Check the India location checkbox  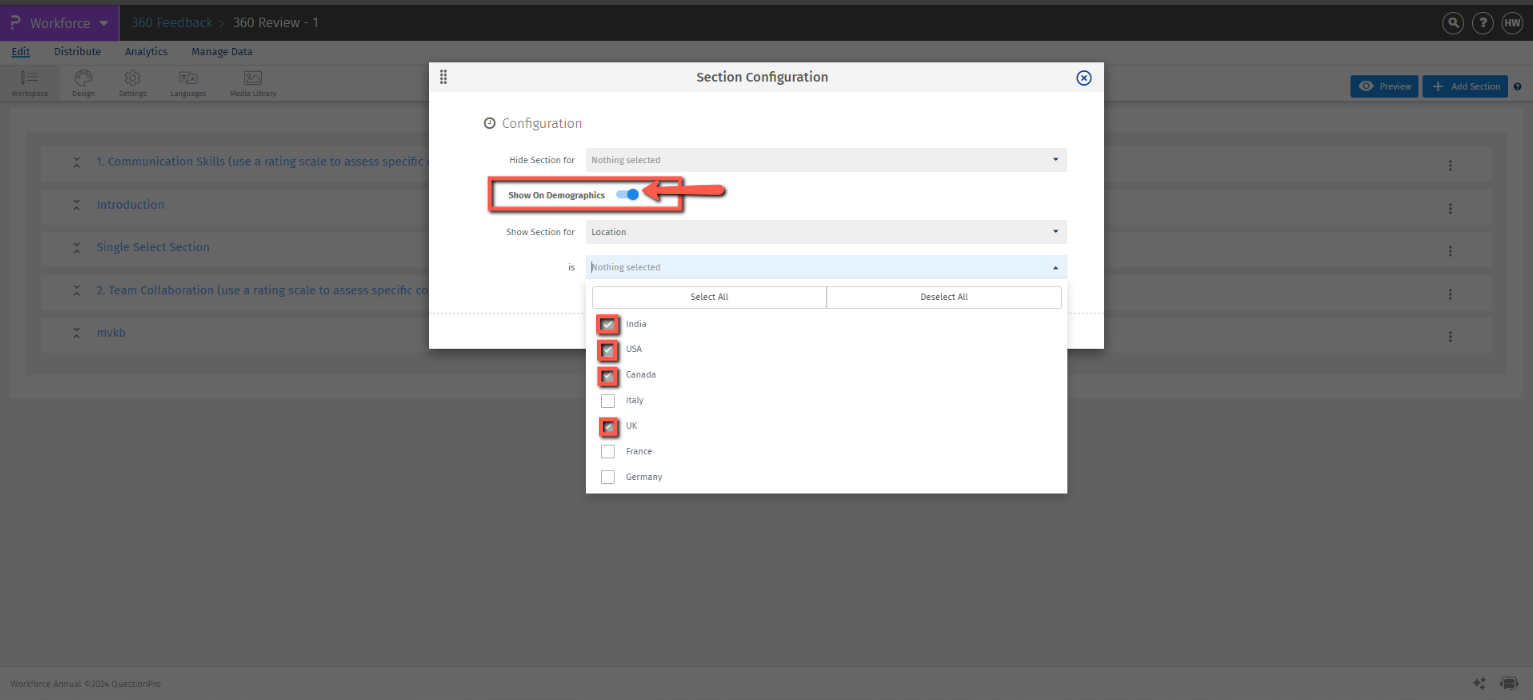point(608,324)
